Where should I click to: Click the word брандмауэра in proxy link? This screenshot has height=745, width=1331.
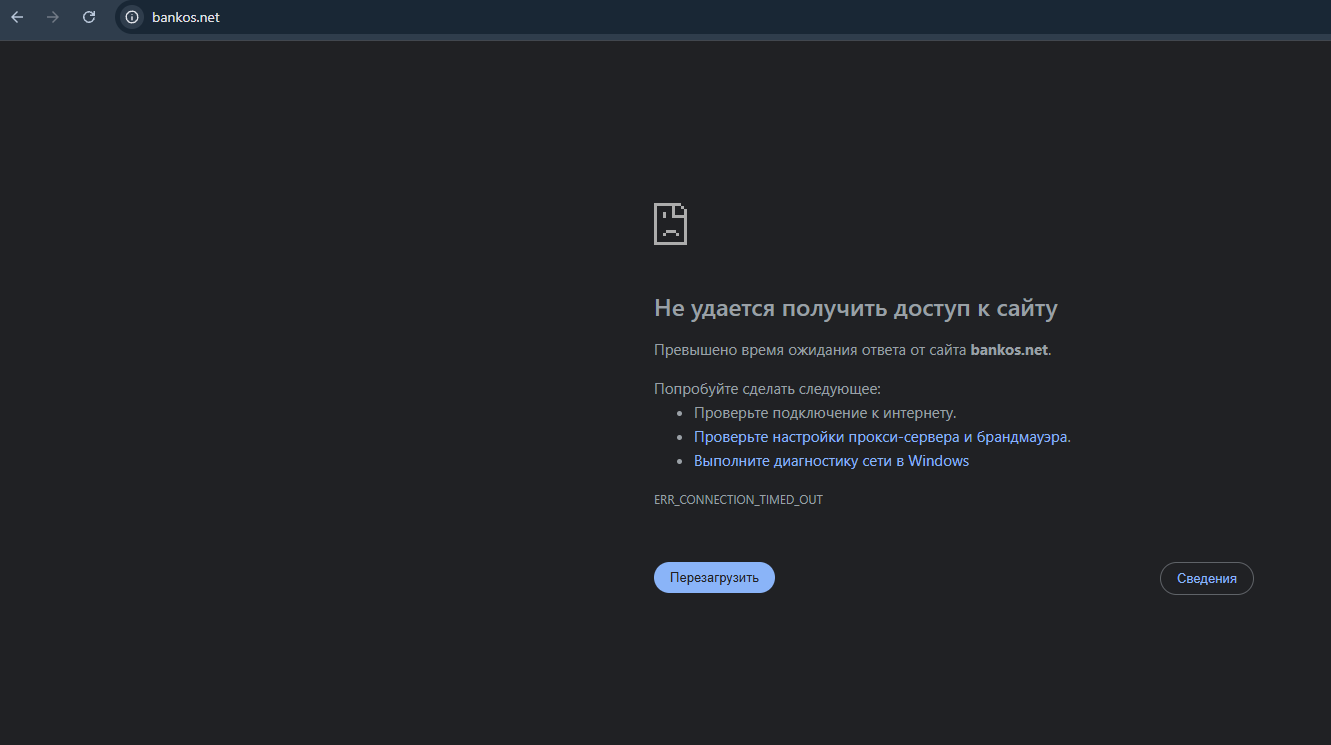click(1022, 437)
